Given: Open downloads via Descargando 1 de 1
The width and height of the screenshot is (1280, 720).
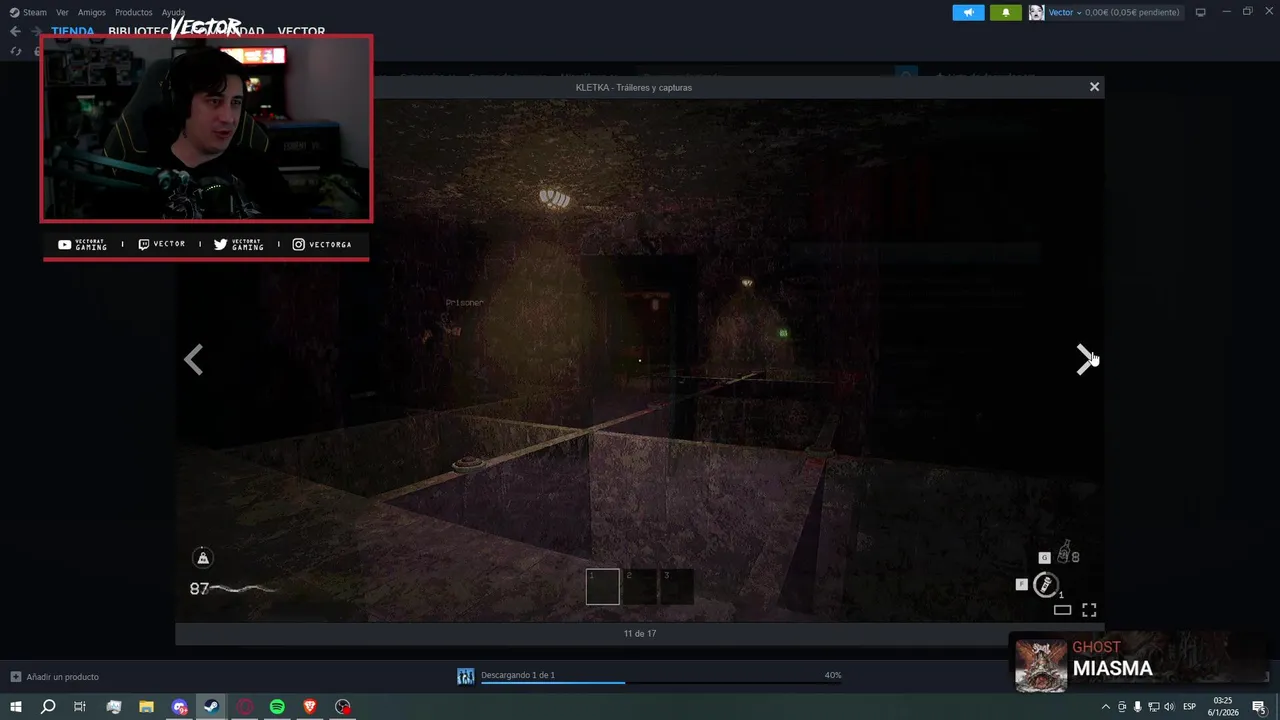Looking at the screenshot, I should pos(518,675).
